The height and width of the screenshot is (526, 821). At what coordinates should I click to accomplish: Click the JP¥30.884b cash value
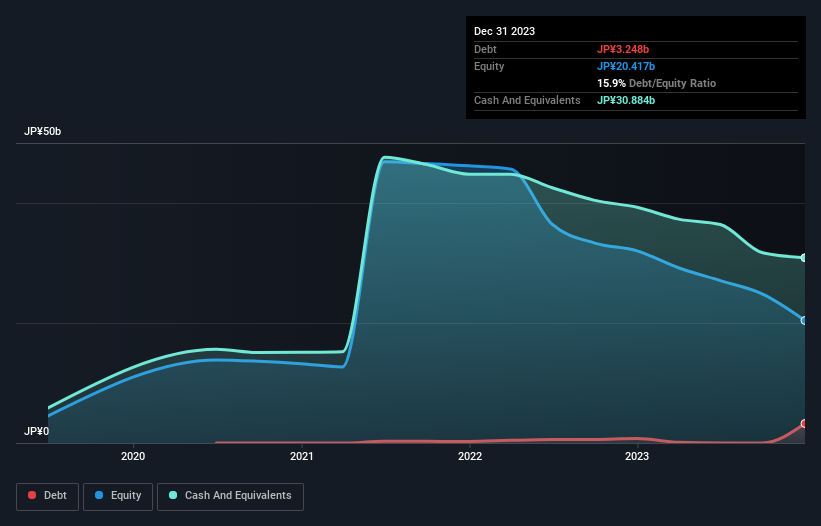(626, 100)
